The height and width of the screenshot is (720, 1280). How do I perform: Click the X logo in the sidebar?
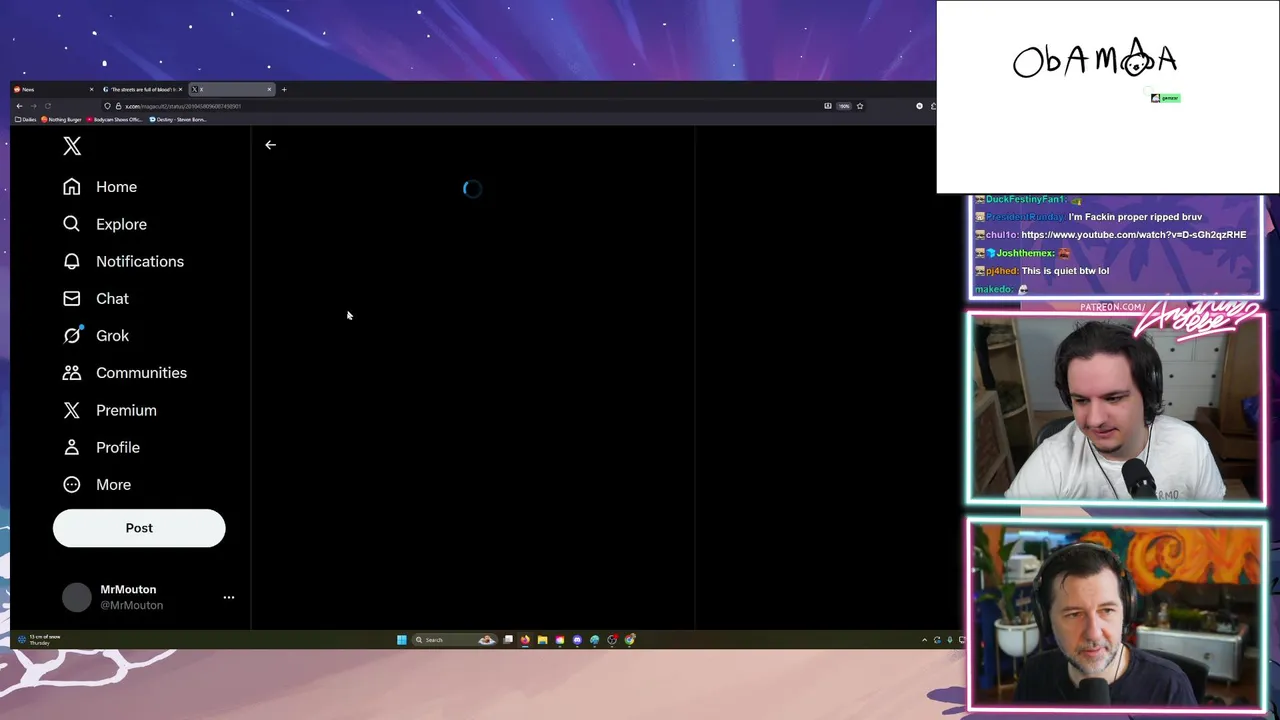pos(72,146)
